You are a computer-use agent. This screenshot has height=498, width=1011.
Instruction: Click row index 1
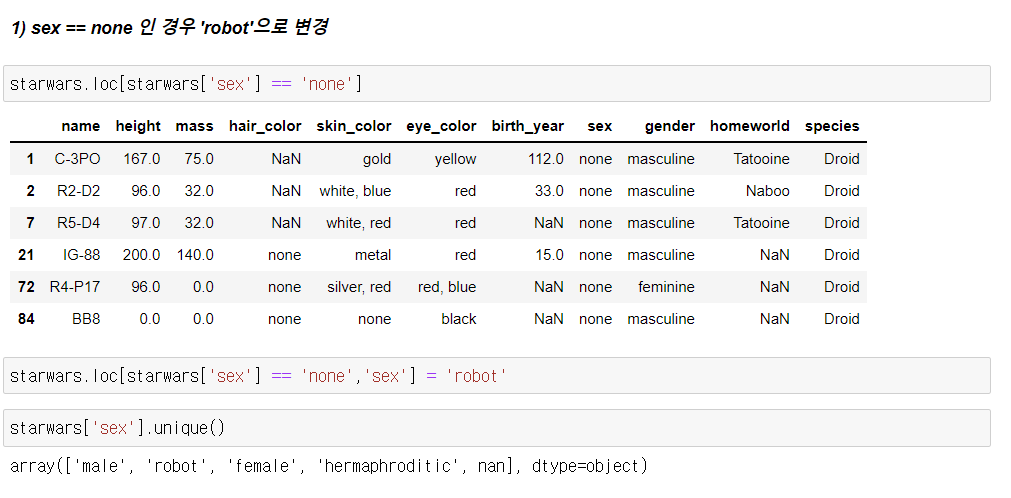tap(30, 159)
